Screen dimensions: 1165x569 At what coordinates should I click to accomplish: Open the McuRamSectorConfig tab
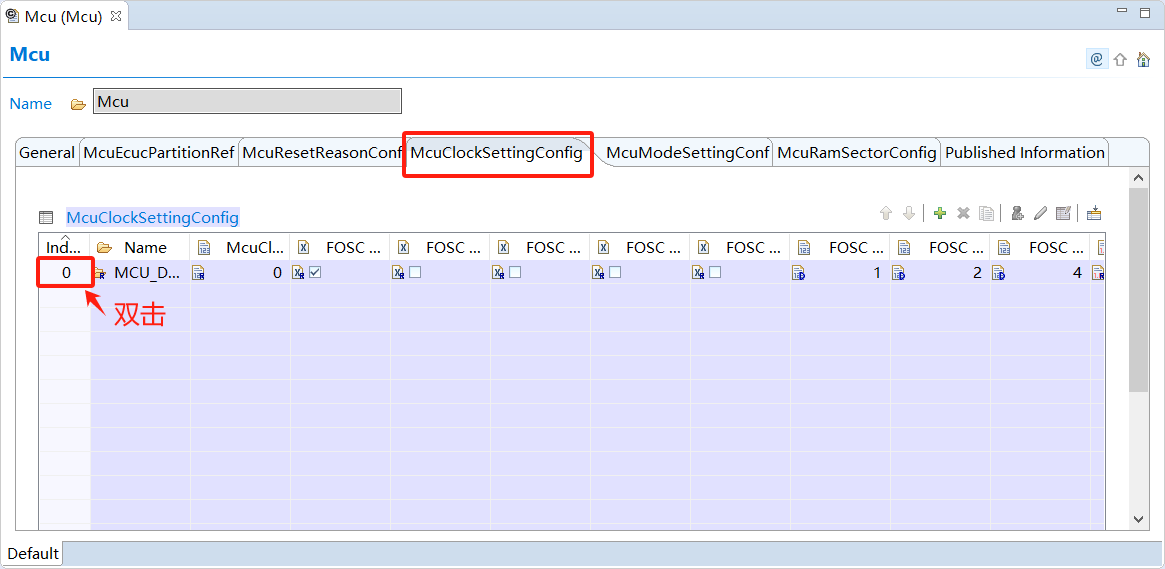856,153
